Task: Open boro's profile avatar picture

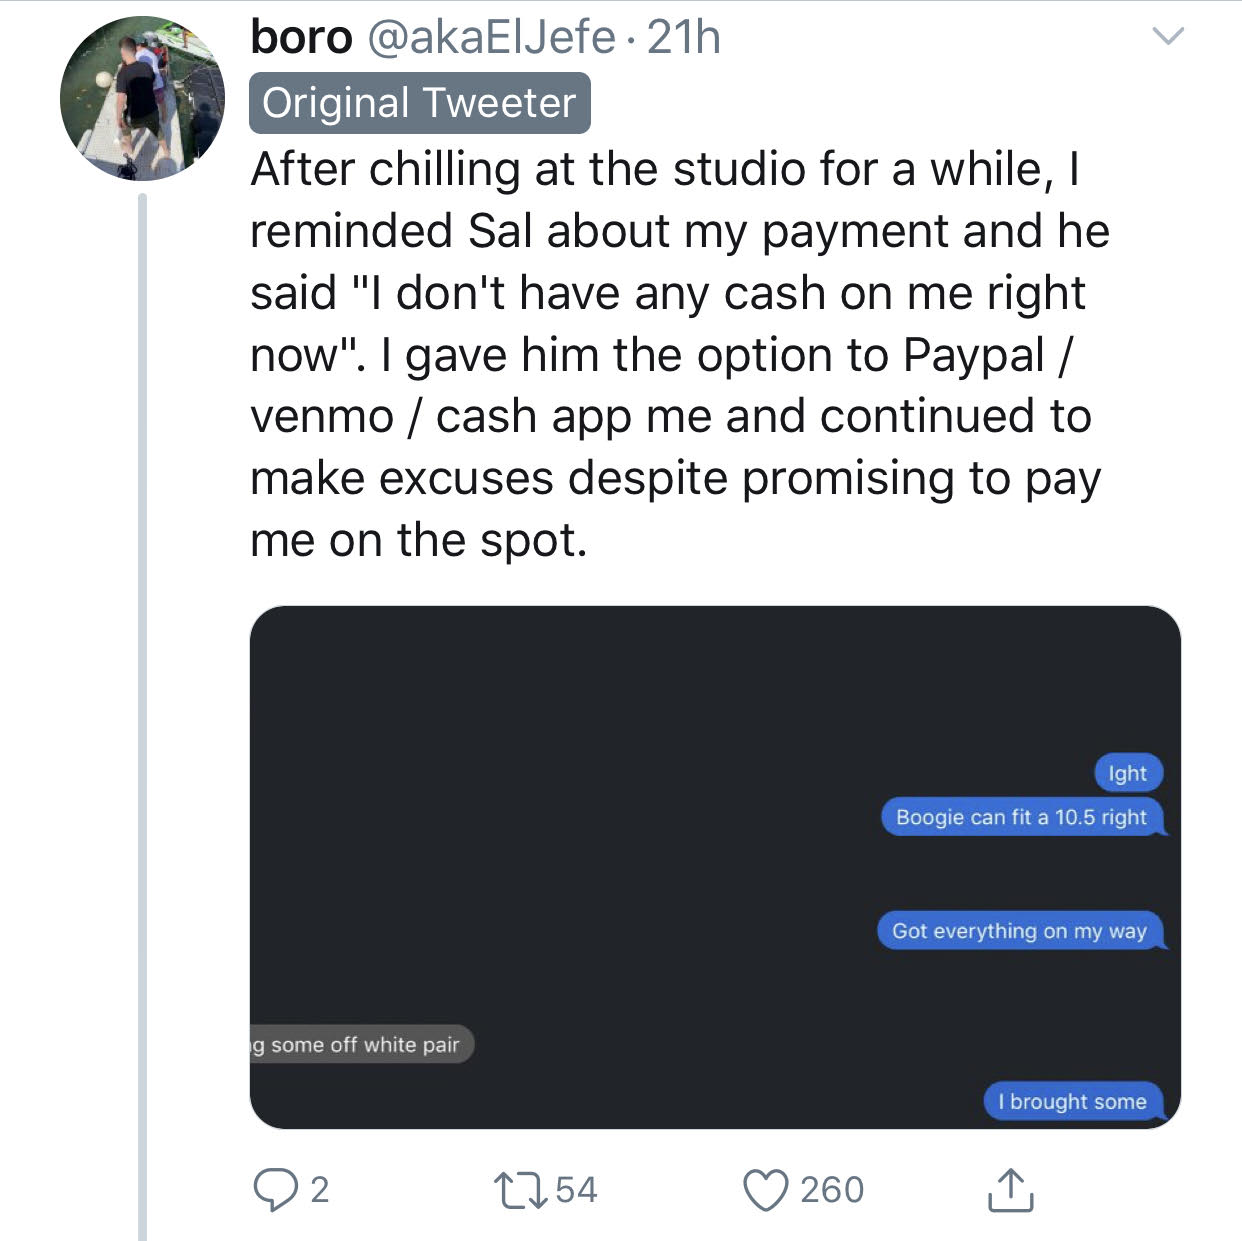Action: click(x=142, y=98)
